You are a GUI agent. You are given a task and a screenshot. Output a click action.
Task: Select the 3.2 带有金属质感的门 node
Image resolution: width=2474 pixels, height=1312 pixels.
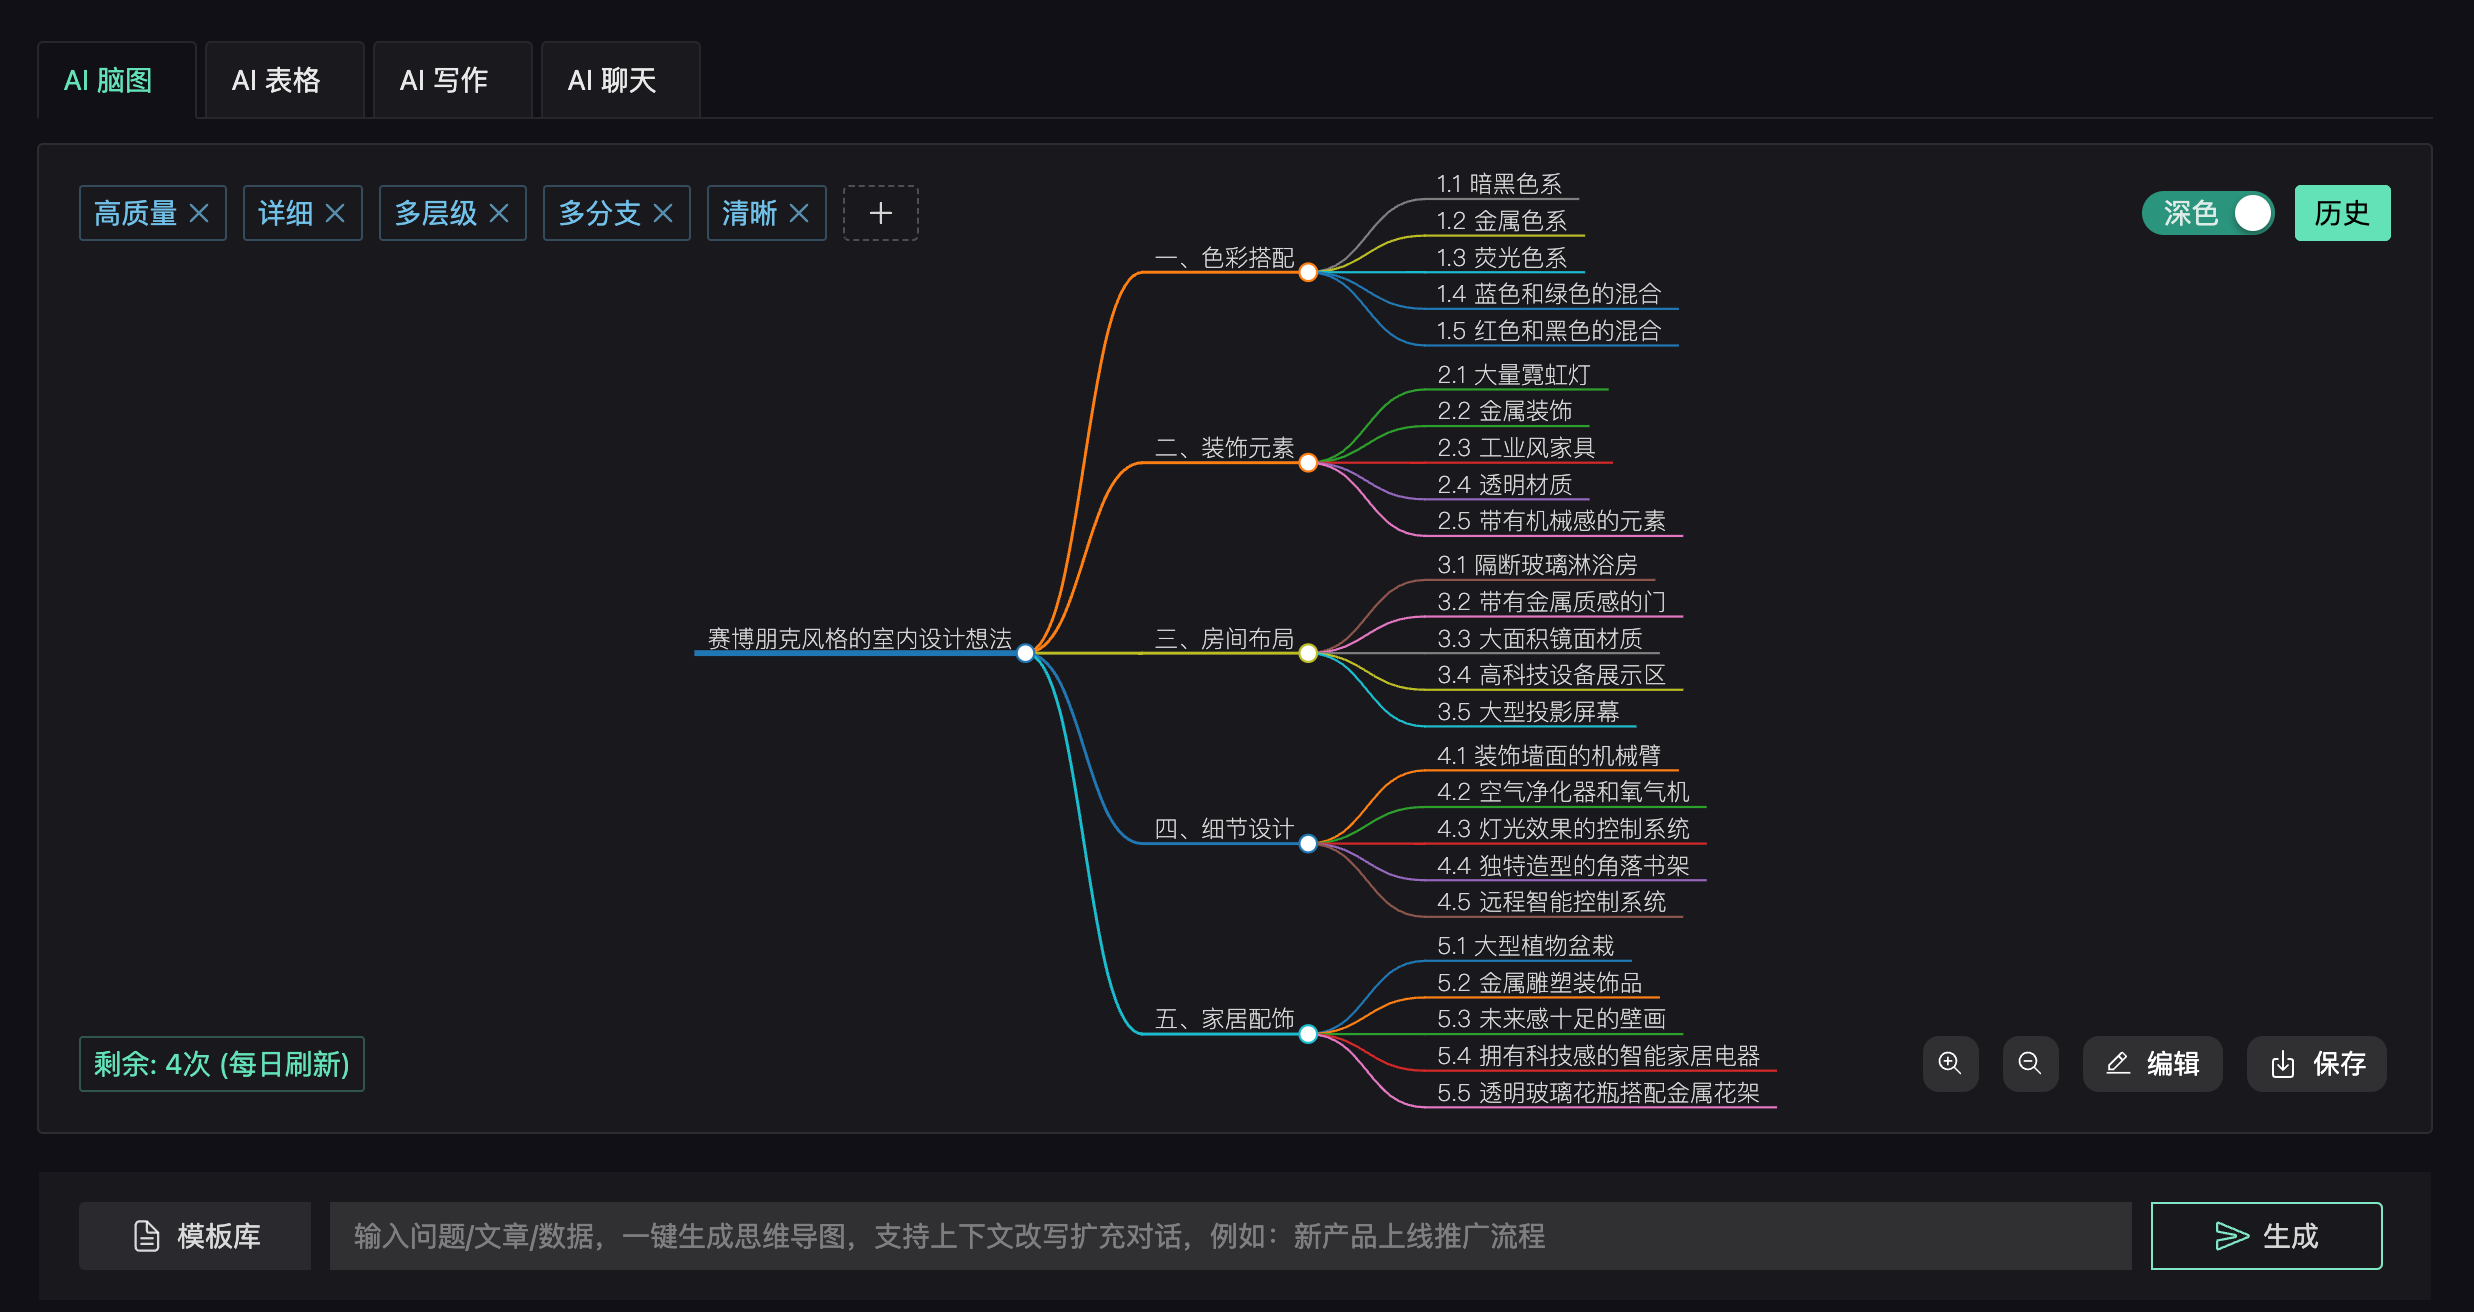coord(1552,602)
